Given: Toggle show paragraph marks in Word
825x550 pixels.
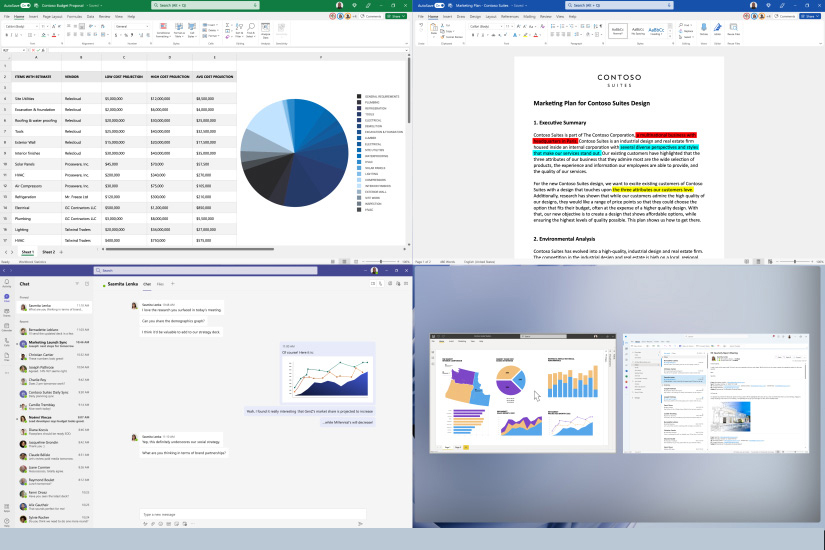Looking at the screenshot, I should click(601, 26).
